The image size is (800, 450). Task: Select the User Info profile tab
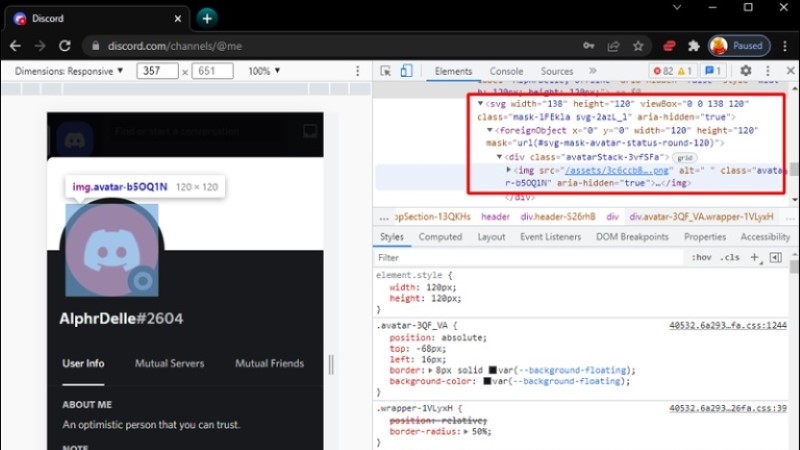[83, 364]
